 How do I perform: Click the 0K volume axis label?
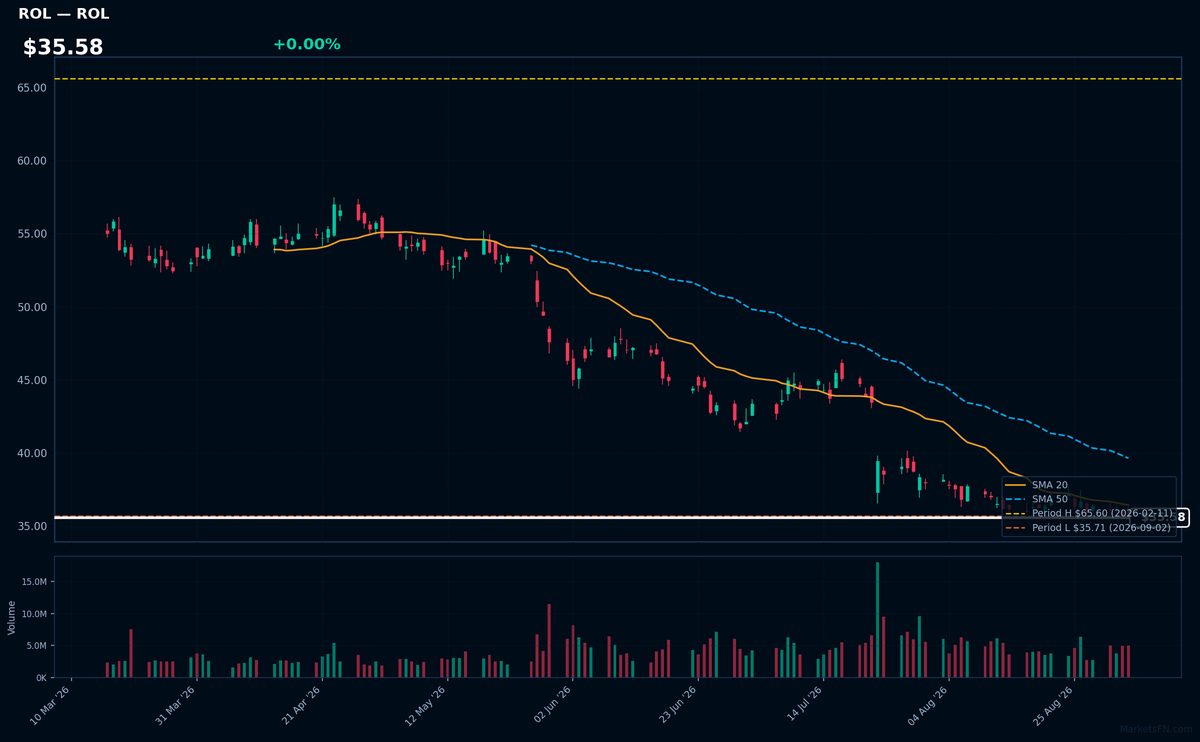pos(41,678)
